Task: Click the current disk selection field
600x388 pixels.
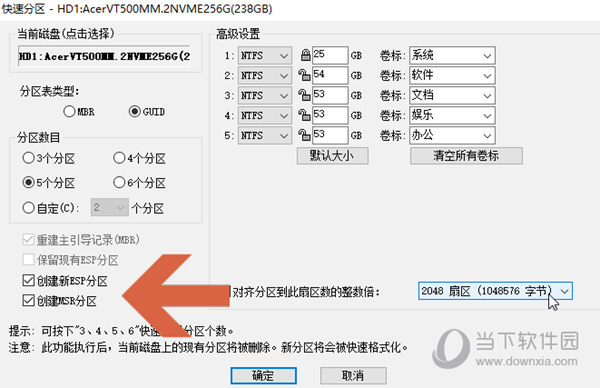Action: [104, 56]
